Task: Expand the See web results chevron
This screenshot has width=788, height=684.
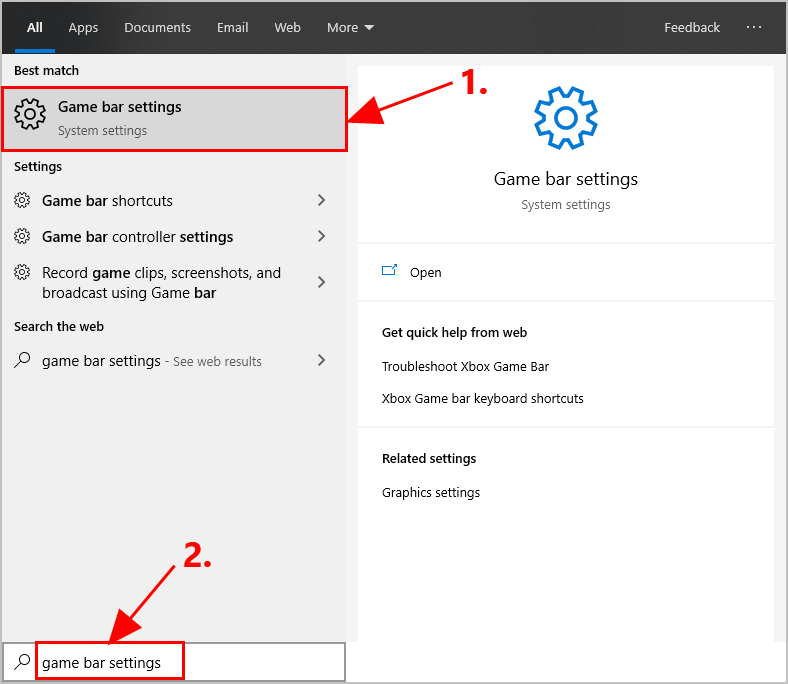Action: tap(322, 360)
